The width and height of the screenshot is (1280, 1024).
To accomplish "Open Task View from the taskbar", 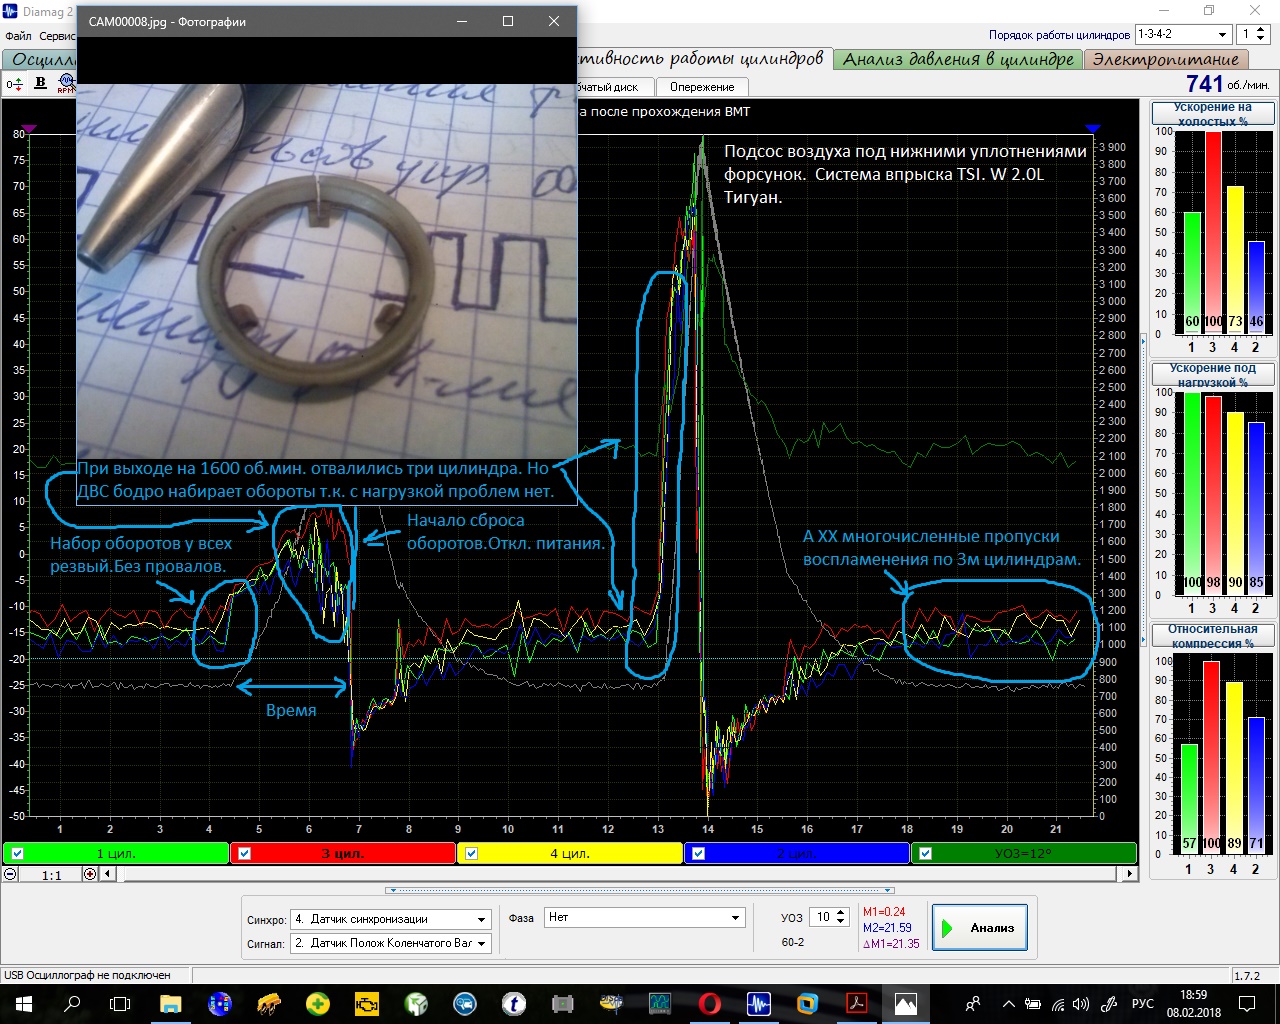I will [x=120, y=1004].
